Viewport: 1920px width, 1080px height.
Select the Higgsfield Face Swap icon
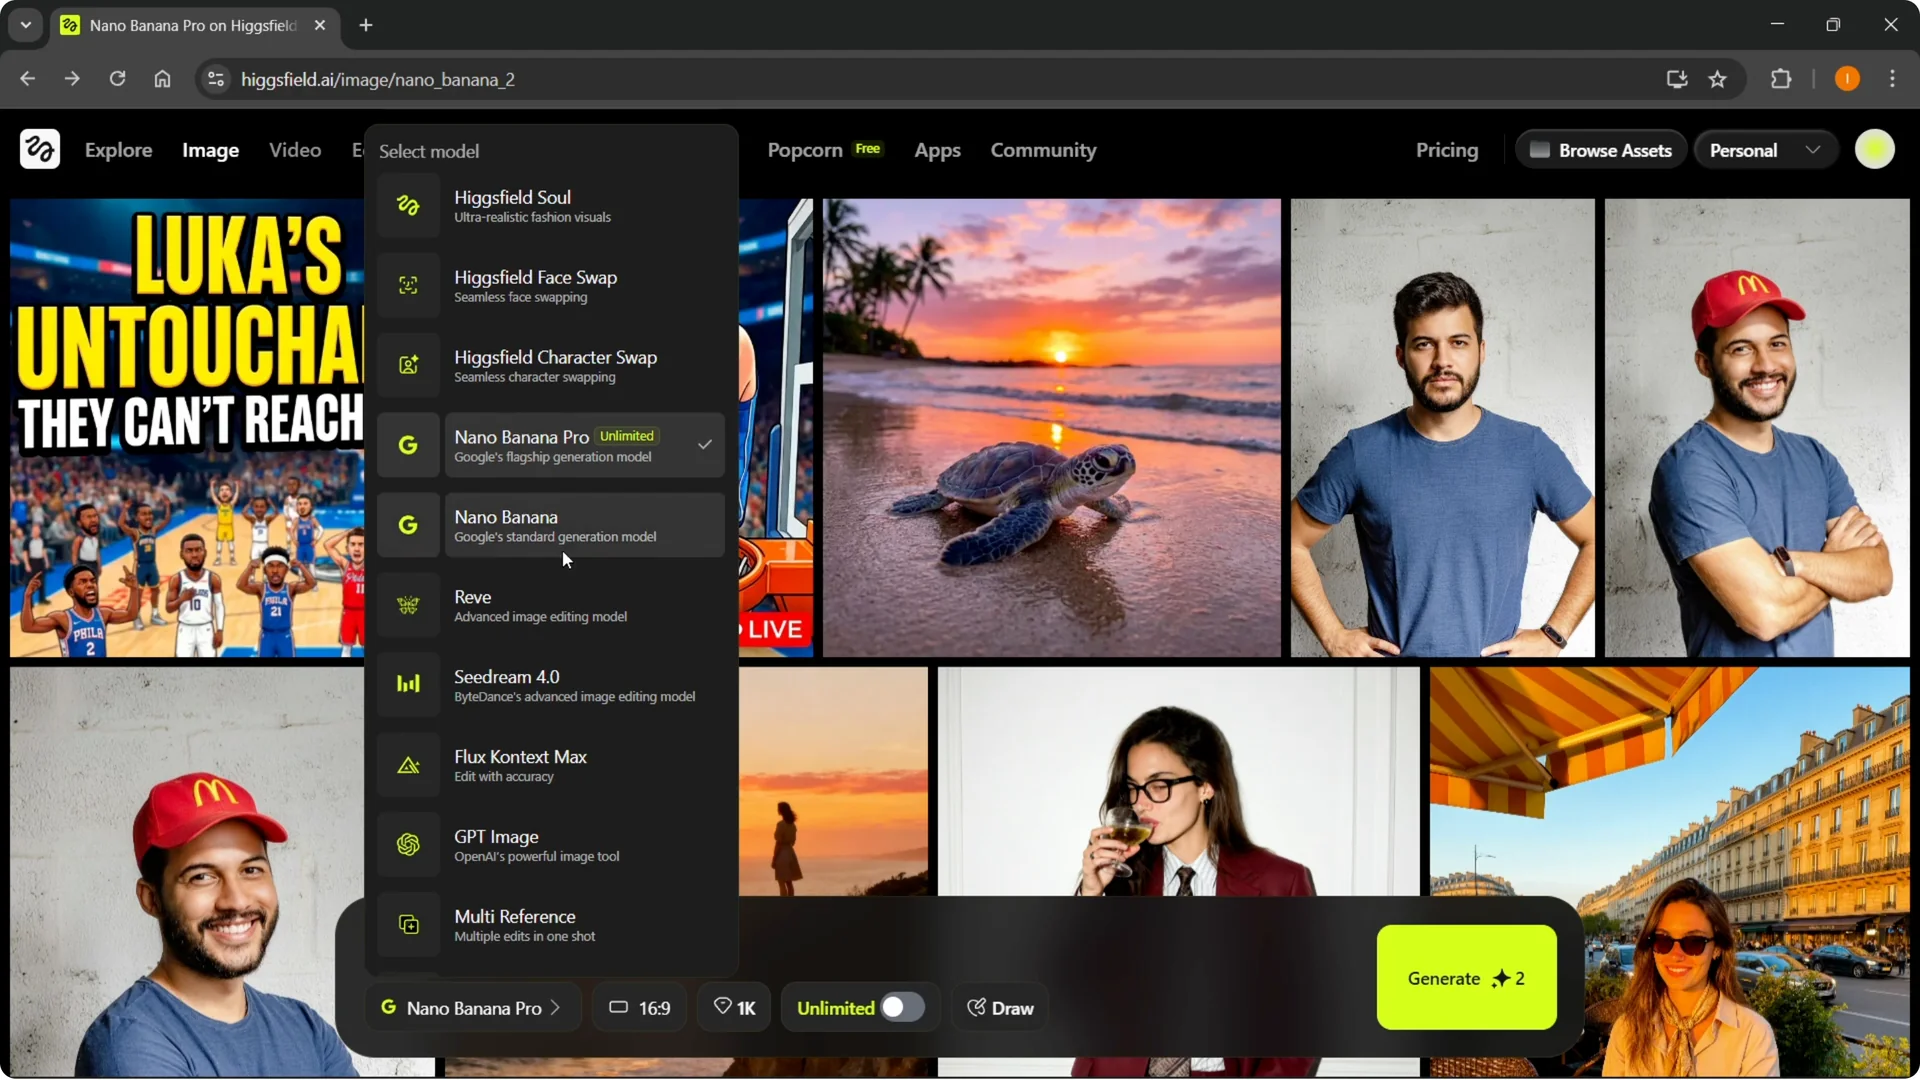point(408,286)
